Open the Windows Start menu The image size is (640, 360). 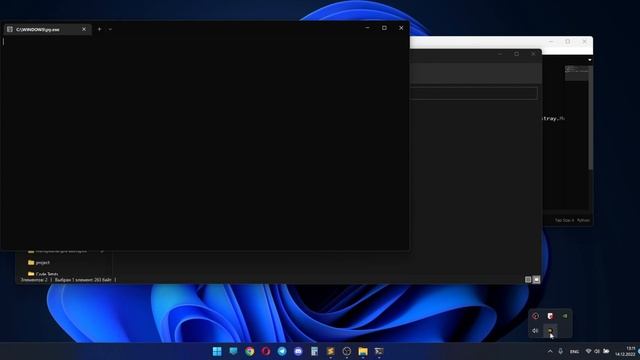click(217, 351)
